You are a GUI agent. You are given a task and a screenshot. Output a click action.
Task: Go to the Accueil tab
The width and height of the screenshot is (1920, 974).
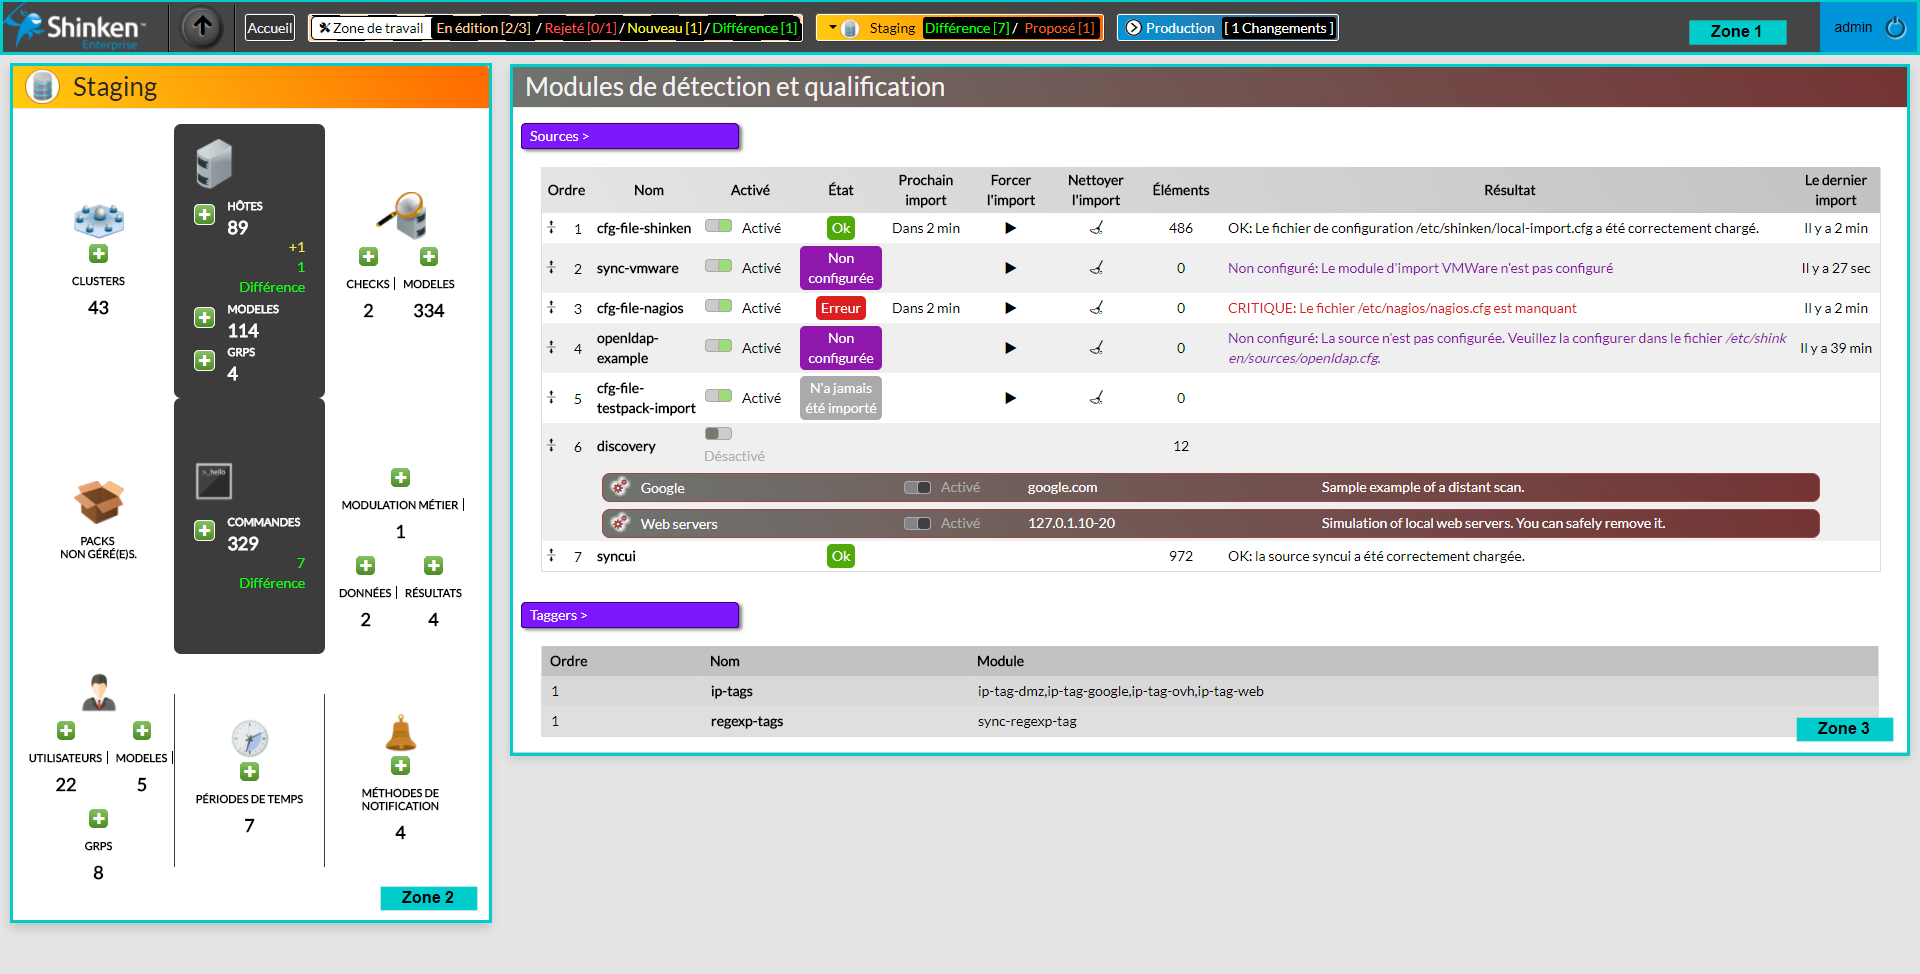[x=270, y=28]
